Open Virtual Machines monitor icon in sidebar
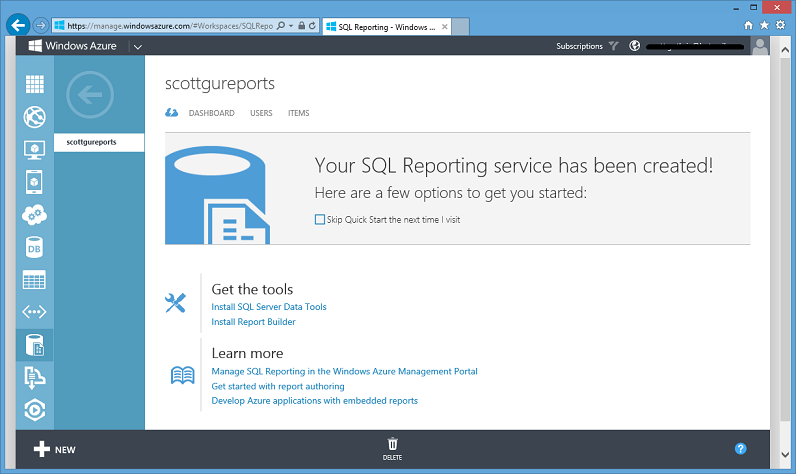The width and height of the screenshot is (796, 474). 35,150
